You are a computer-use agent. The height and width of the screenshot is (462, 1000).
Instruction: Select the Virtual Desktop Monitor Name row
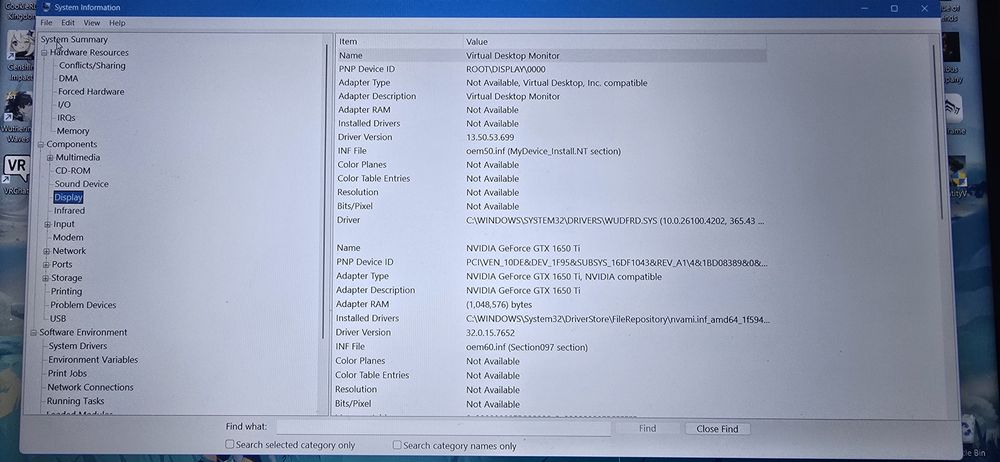tap(551, 56)
